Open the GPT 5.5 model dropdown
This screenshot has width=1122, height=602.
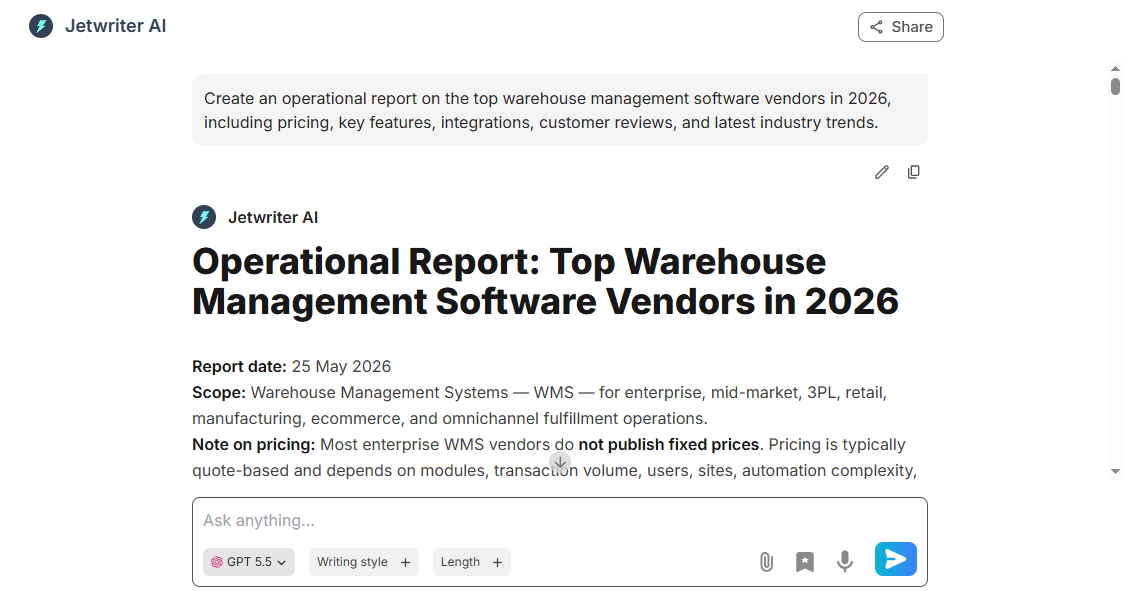249,562
